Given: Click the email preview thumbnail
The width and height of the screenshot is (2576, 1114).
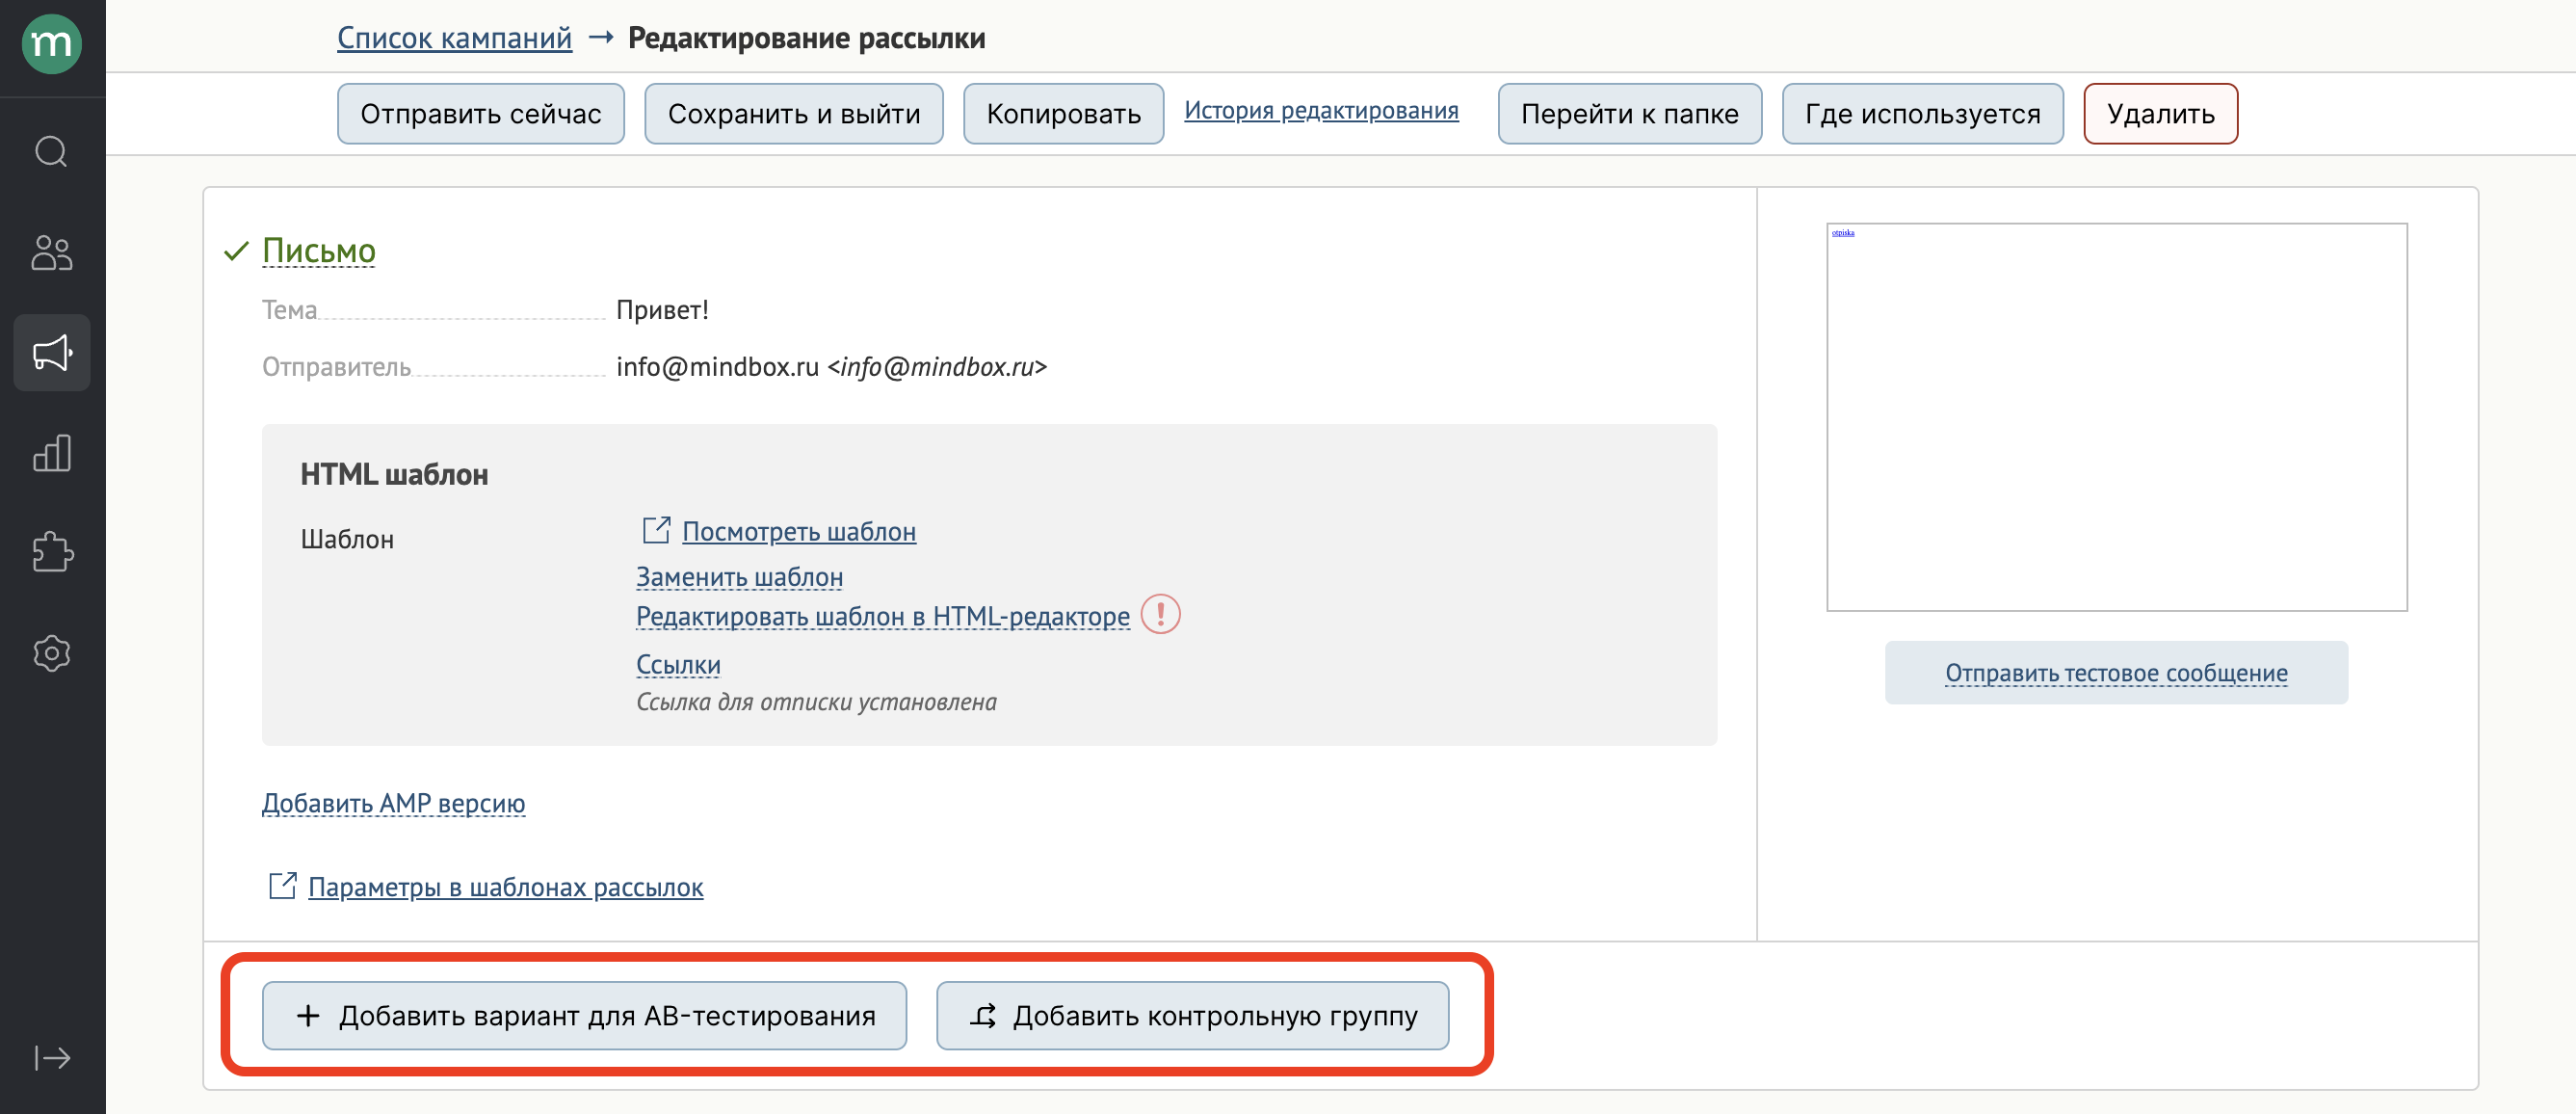Looking at the screenshot, I should 2116,417.
